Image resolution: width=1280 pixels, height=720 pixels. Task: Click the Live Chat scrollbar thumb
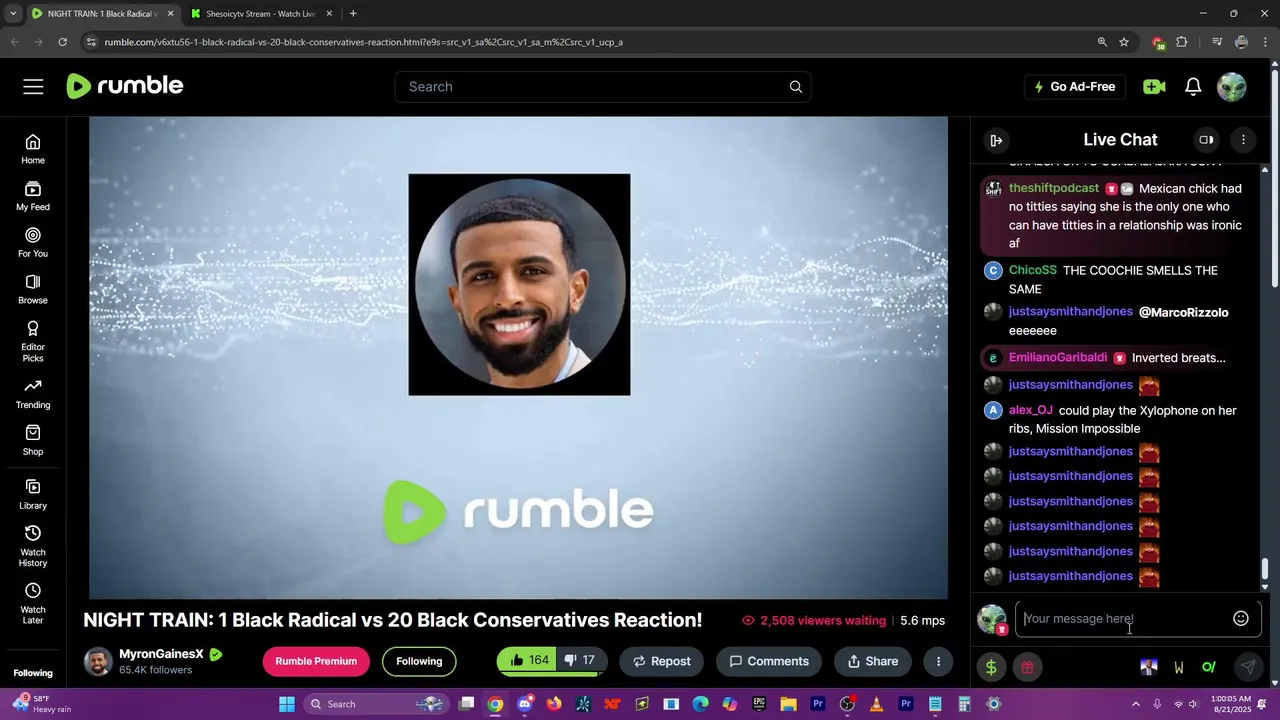click(1265, 568)
